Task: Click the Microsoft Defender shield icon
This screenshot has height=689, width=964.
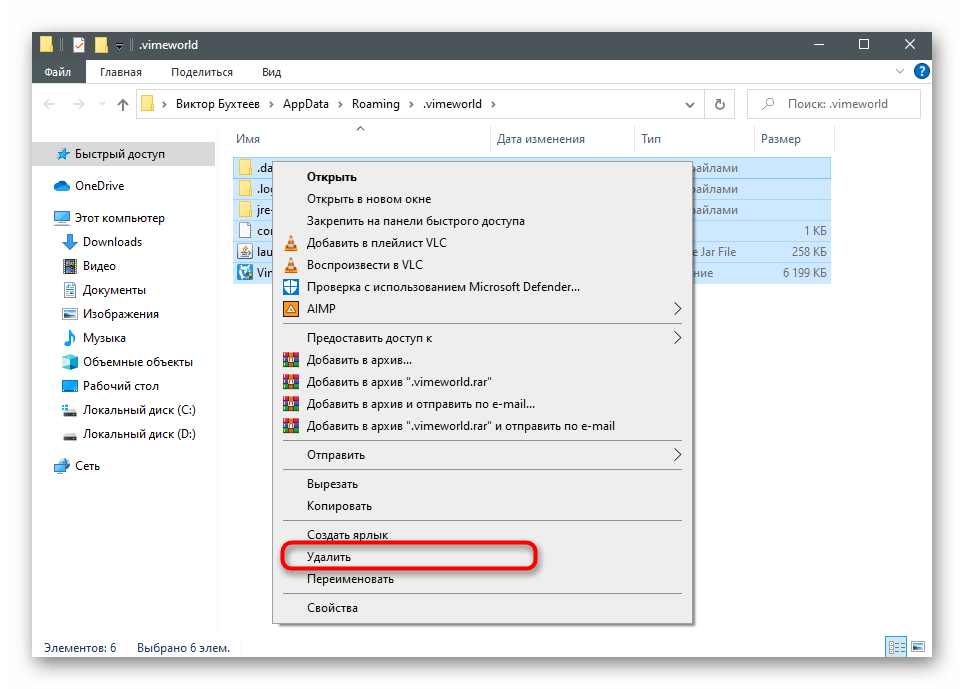Action: tap(291, 287)
